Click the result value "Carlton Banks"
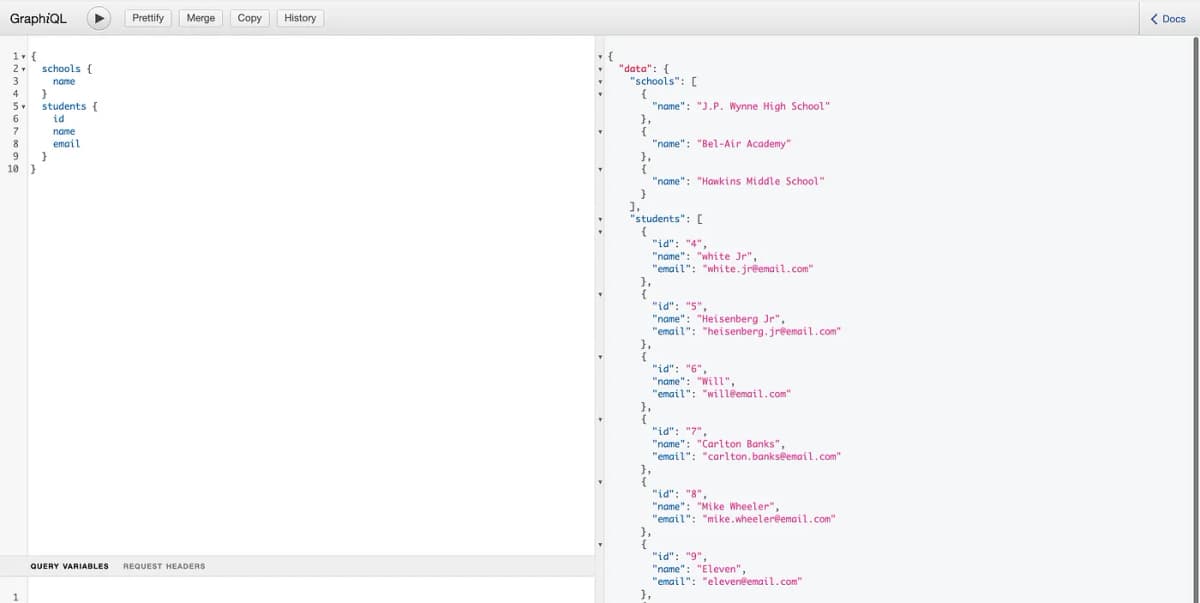 [740, 444]
